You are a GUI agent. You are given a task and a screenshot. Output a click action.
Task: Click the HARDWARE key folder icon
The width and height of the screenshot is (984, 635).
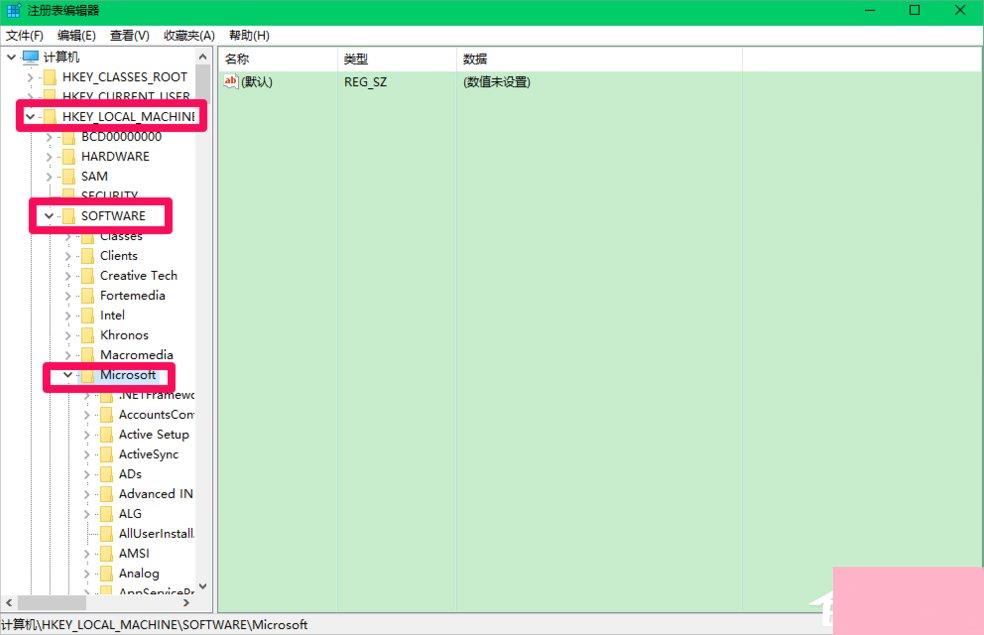(69, 156)
